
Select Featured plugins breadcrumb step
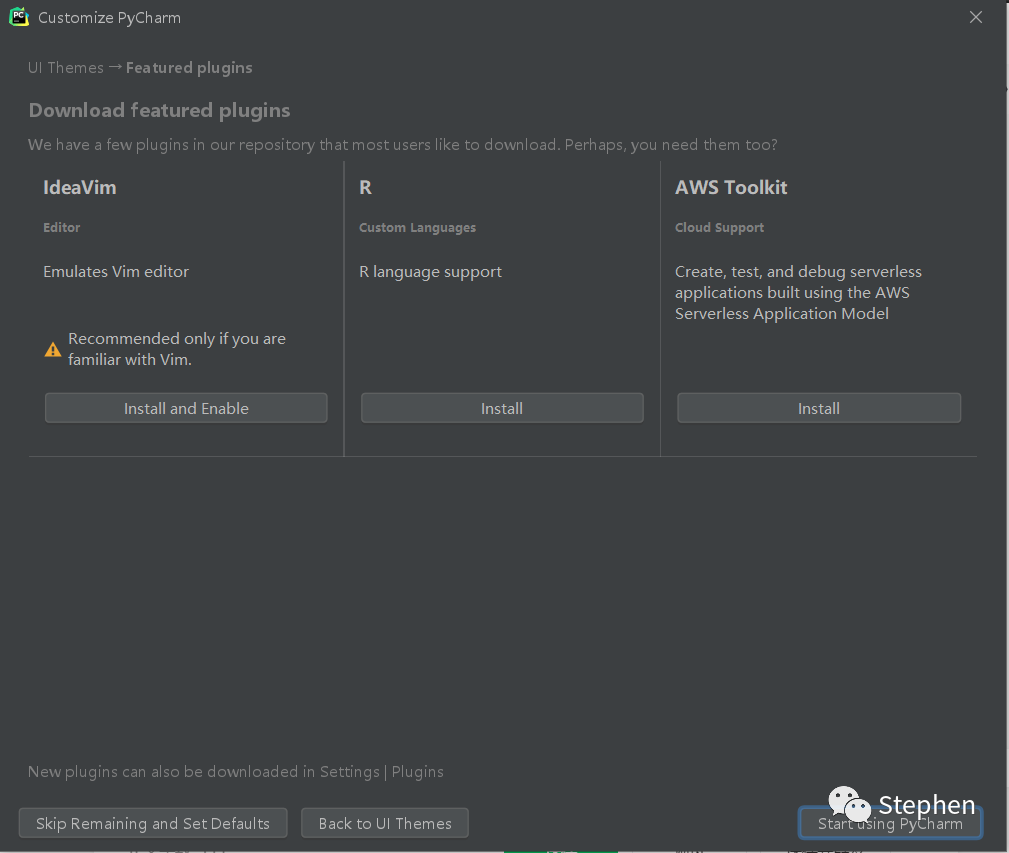[189, 68]
